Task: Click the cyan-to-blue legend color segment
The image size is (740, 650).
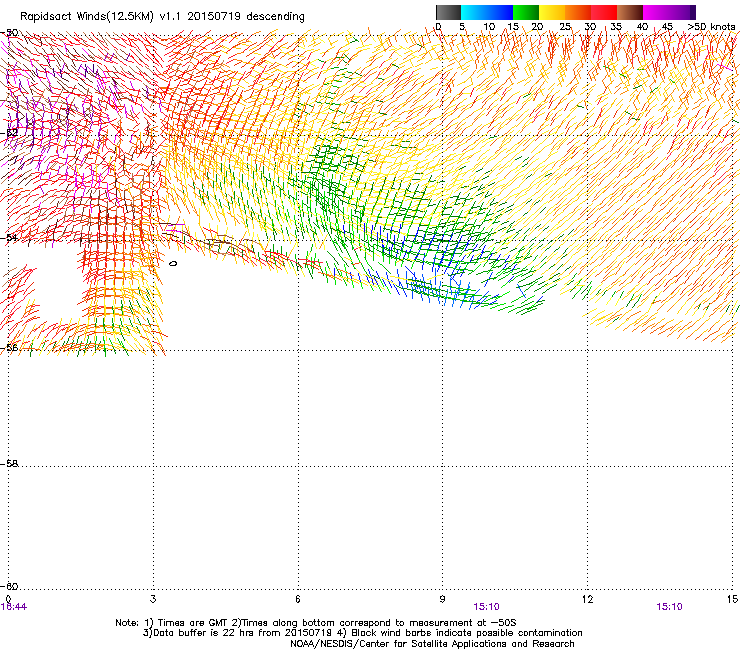Action: click(487, 12)
